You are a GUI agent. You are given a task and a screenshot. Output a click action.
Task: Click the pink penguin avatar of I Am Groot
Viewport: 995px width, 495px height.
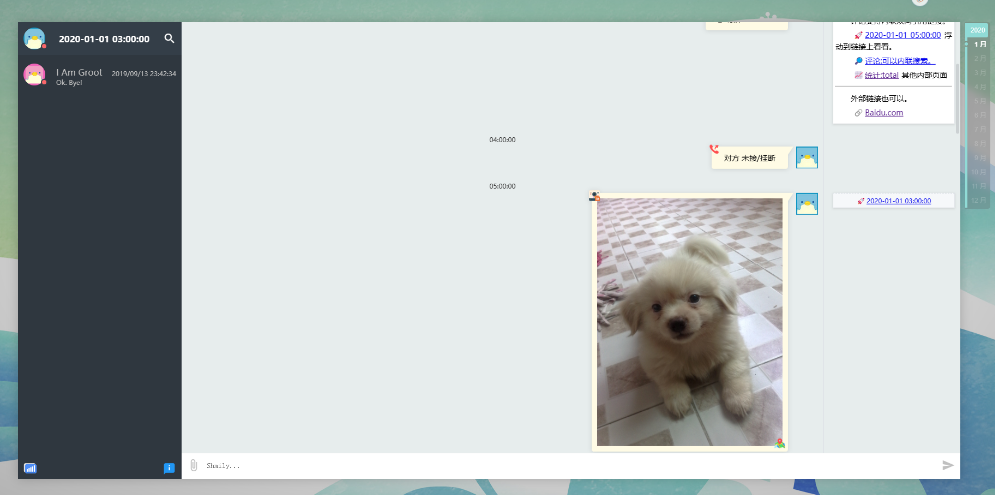[x=35, y=75]
